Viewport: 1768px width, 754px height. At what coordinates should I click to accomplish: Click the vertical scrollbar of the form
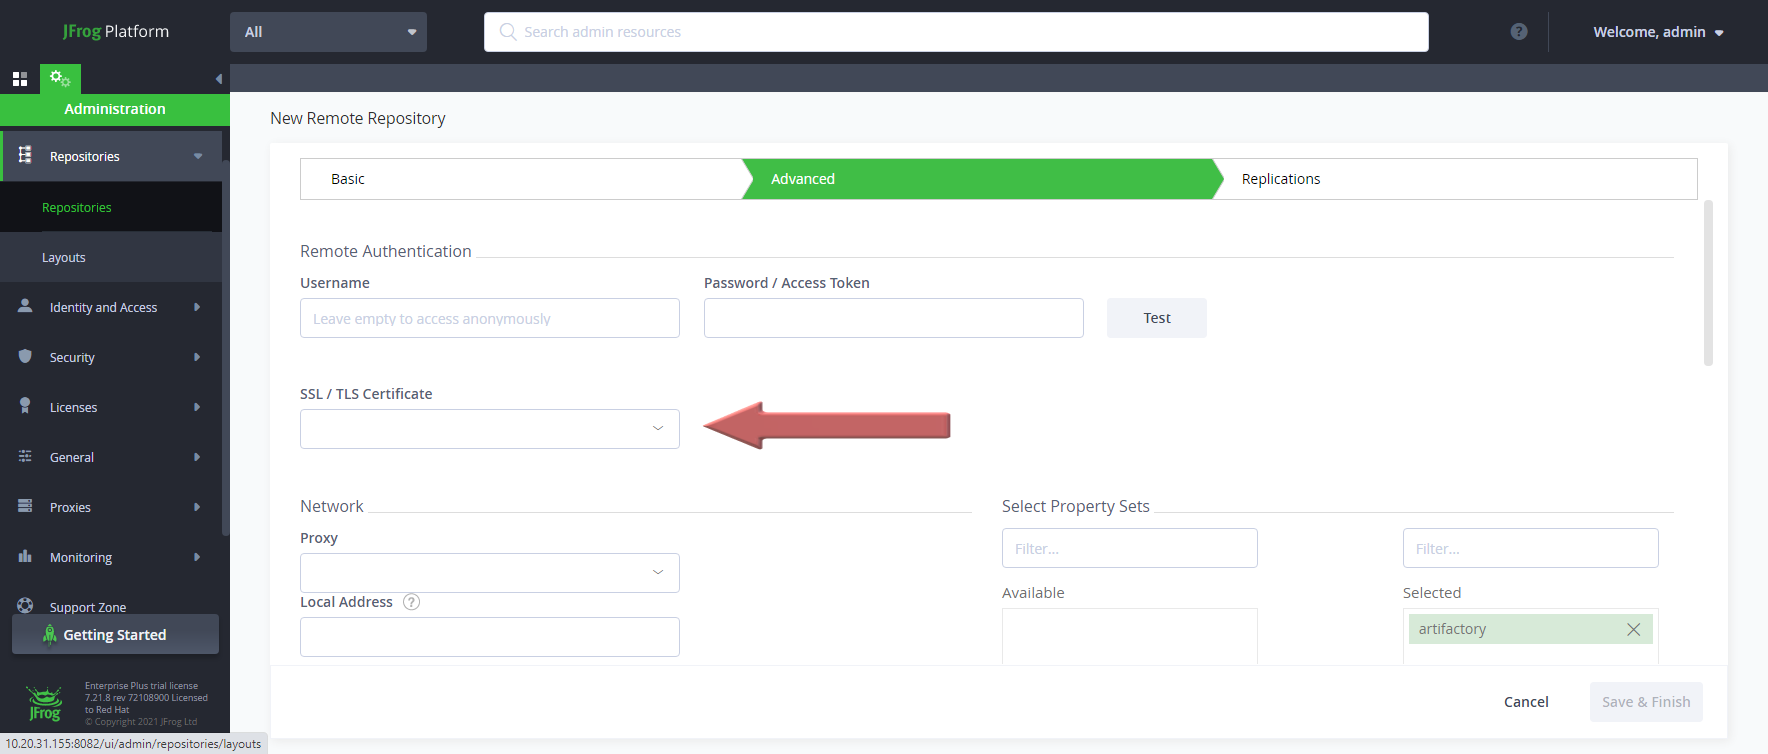tap(1708, 283)
